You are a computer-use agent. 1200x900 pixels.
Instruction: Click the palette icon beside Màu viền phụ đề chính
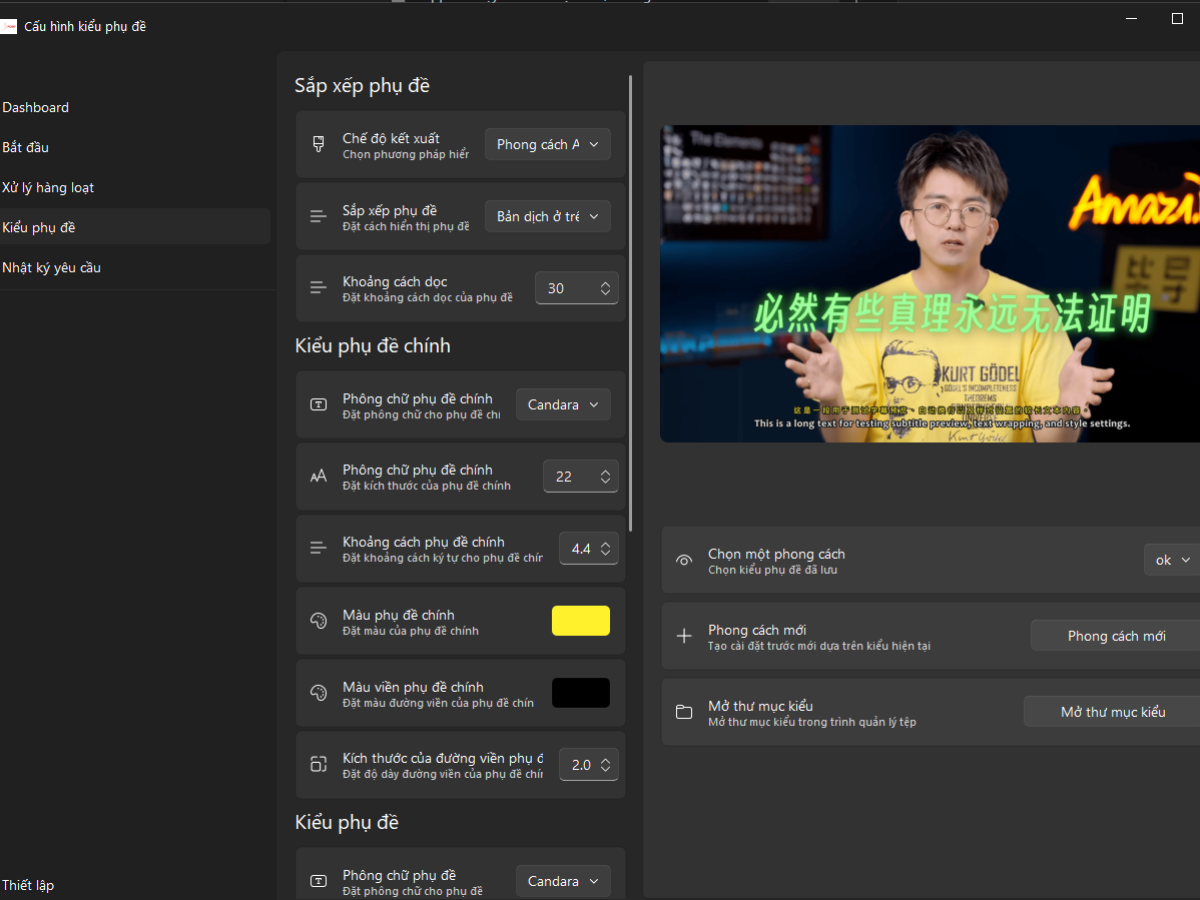pyautogui.click(x=318, y=692)
